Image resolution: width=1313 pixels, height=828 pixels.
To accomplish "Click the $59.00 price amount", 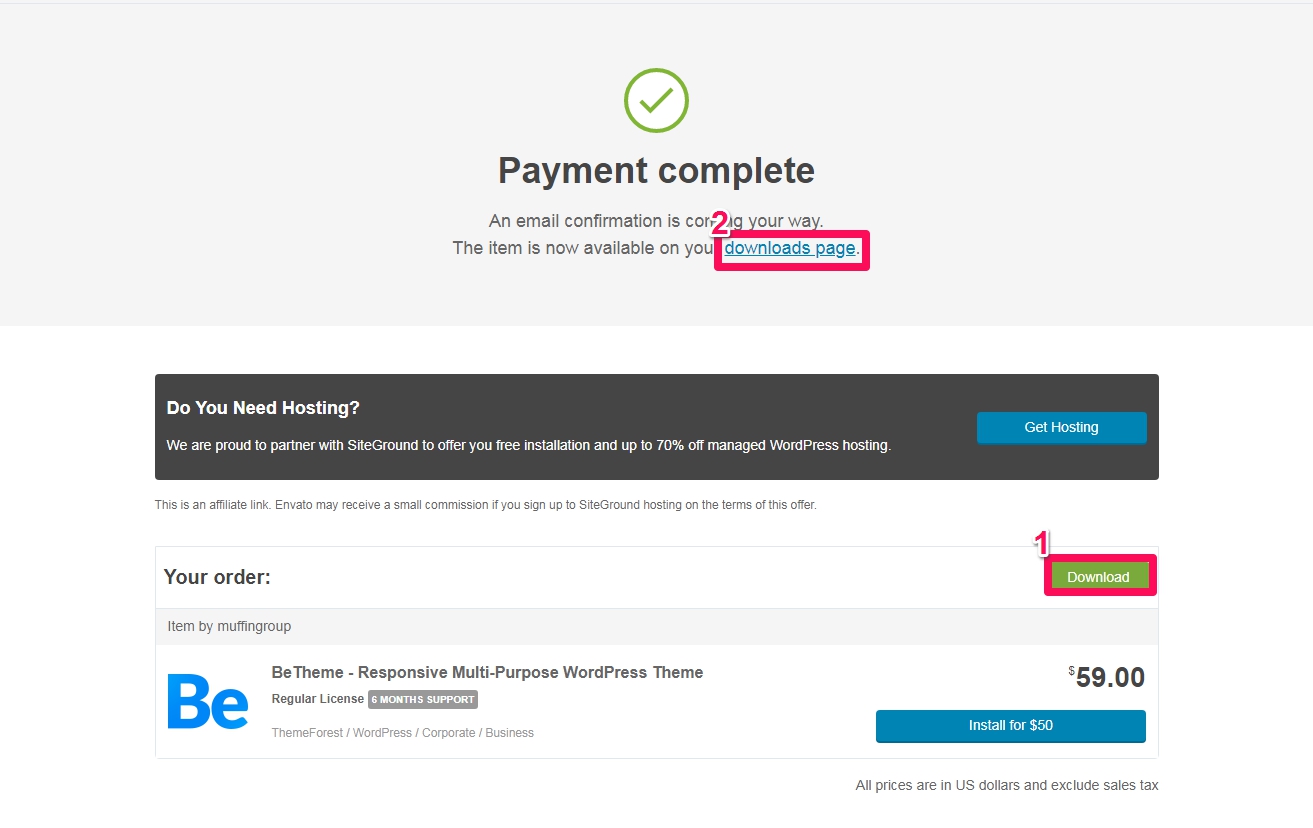I will (x=1107, y=677).
